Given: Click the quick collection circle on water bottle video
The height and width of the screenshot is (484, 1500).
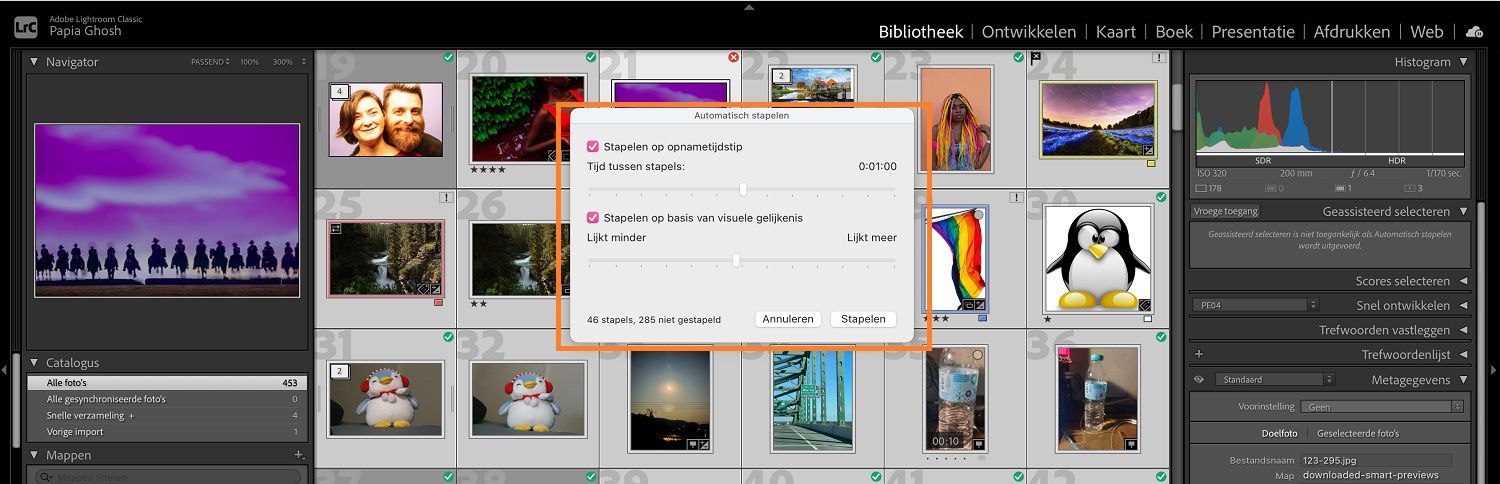Looking at the screenshot, I should (x=977, y=355).
